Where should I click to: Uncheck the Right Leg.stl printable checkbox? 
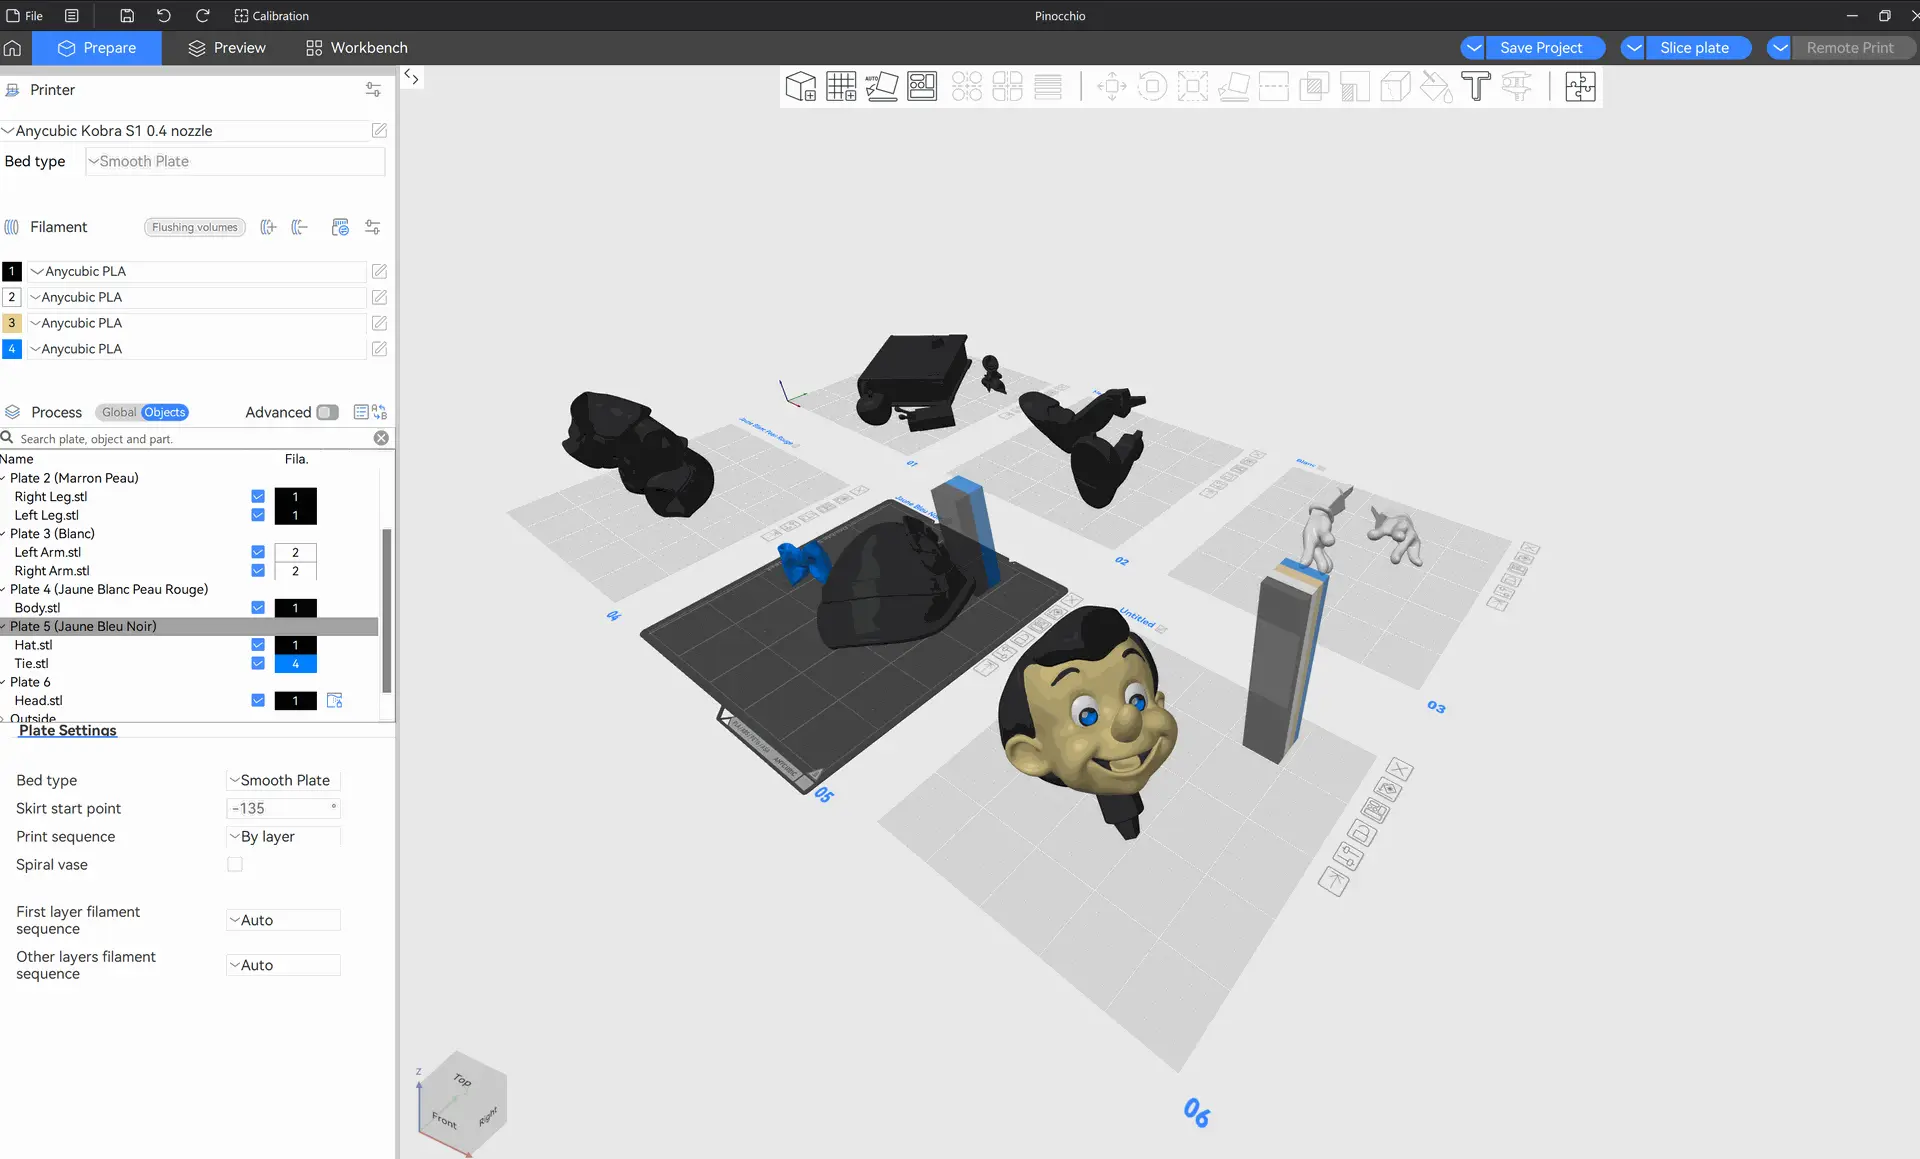[x=258, y=497]
